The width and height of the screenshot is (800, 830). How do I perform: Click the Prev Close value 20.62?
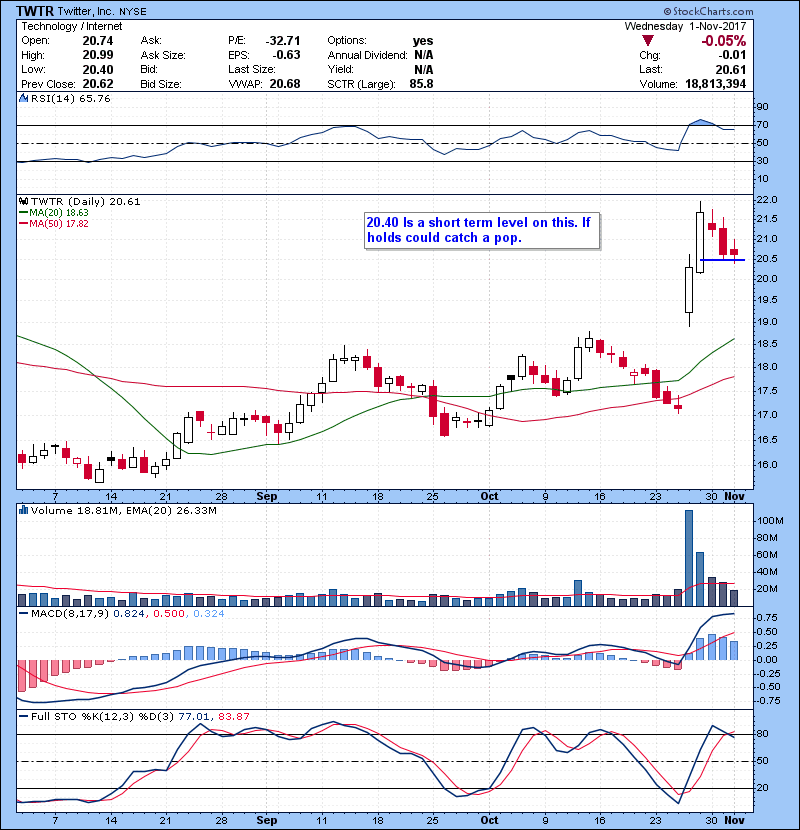coord(98,84)
